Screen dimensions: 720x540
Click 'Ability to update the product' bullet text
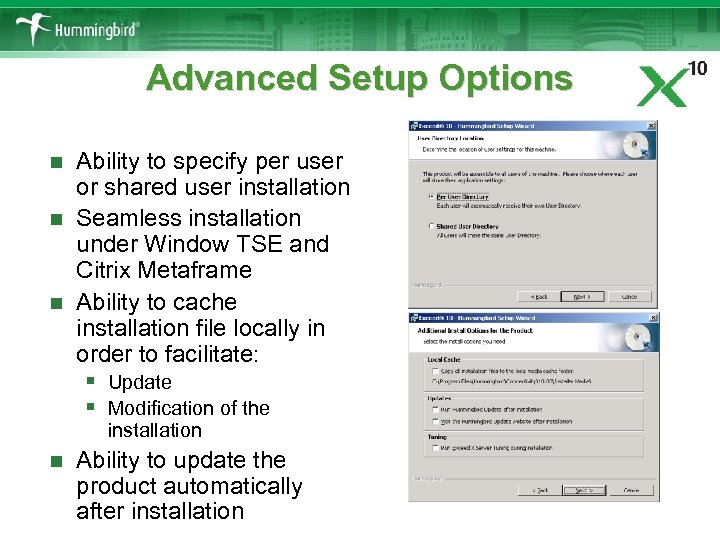[189, 485]
